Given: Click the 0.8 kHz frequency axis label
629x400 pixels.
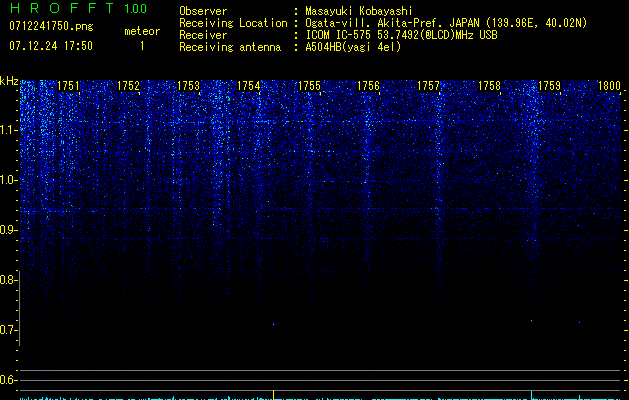Looking at the screenshot, I should pyautogui.click(x=8, y=280).
